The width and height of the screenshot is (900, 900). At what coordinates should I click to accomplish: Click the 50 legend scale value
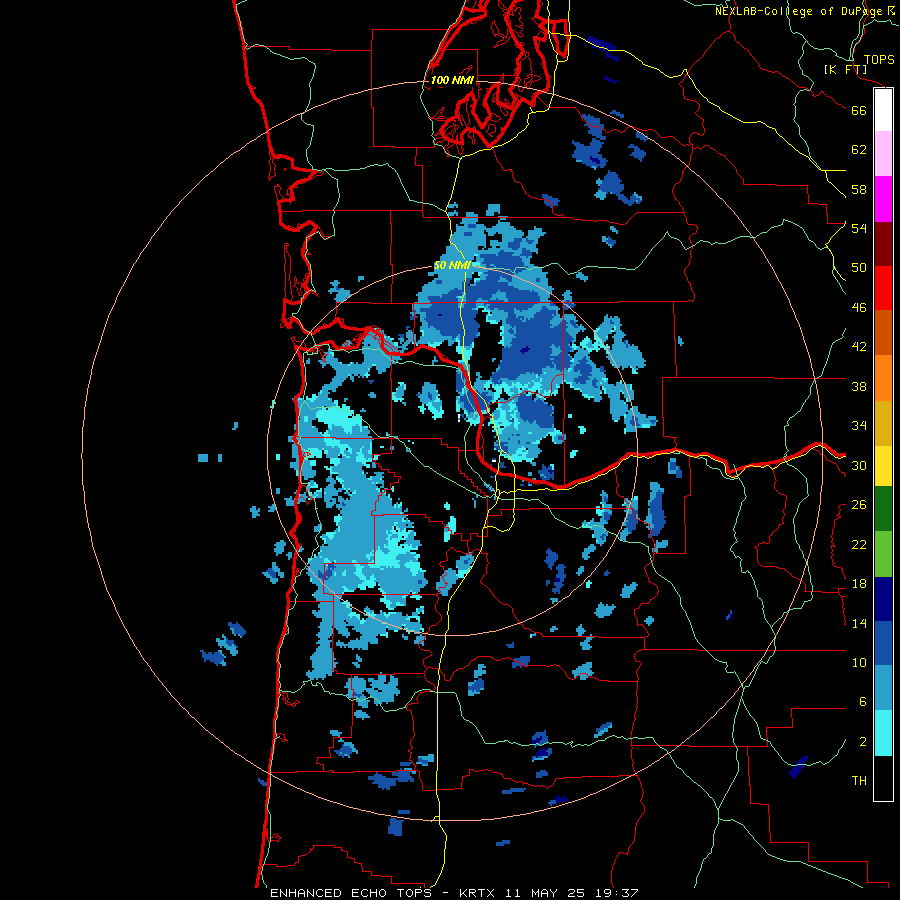[x=859, y=268]
